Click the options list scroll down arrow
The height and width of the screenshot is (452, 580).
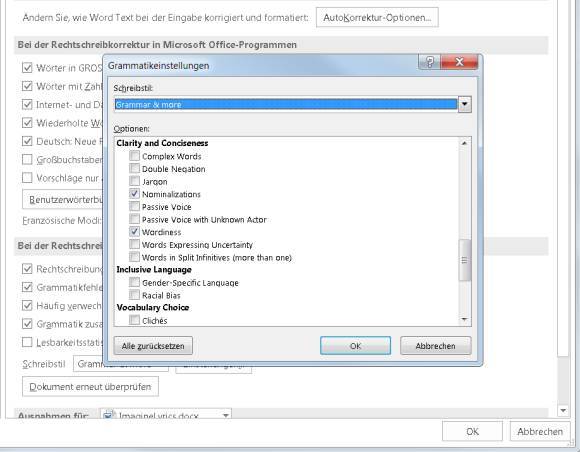pos(465,320)
